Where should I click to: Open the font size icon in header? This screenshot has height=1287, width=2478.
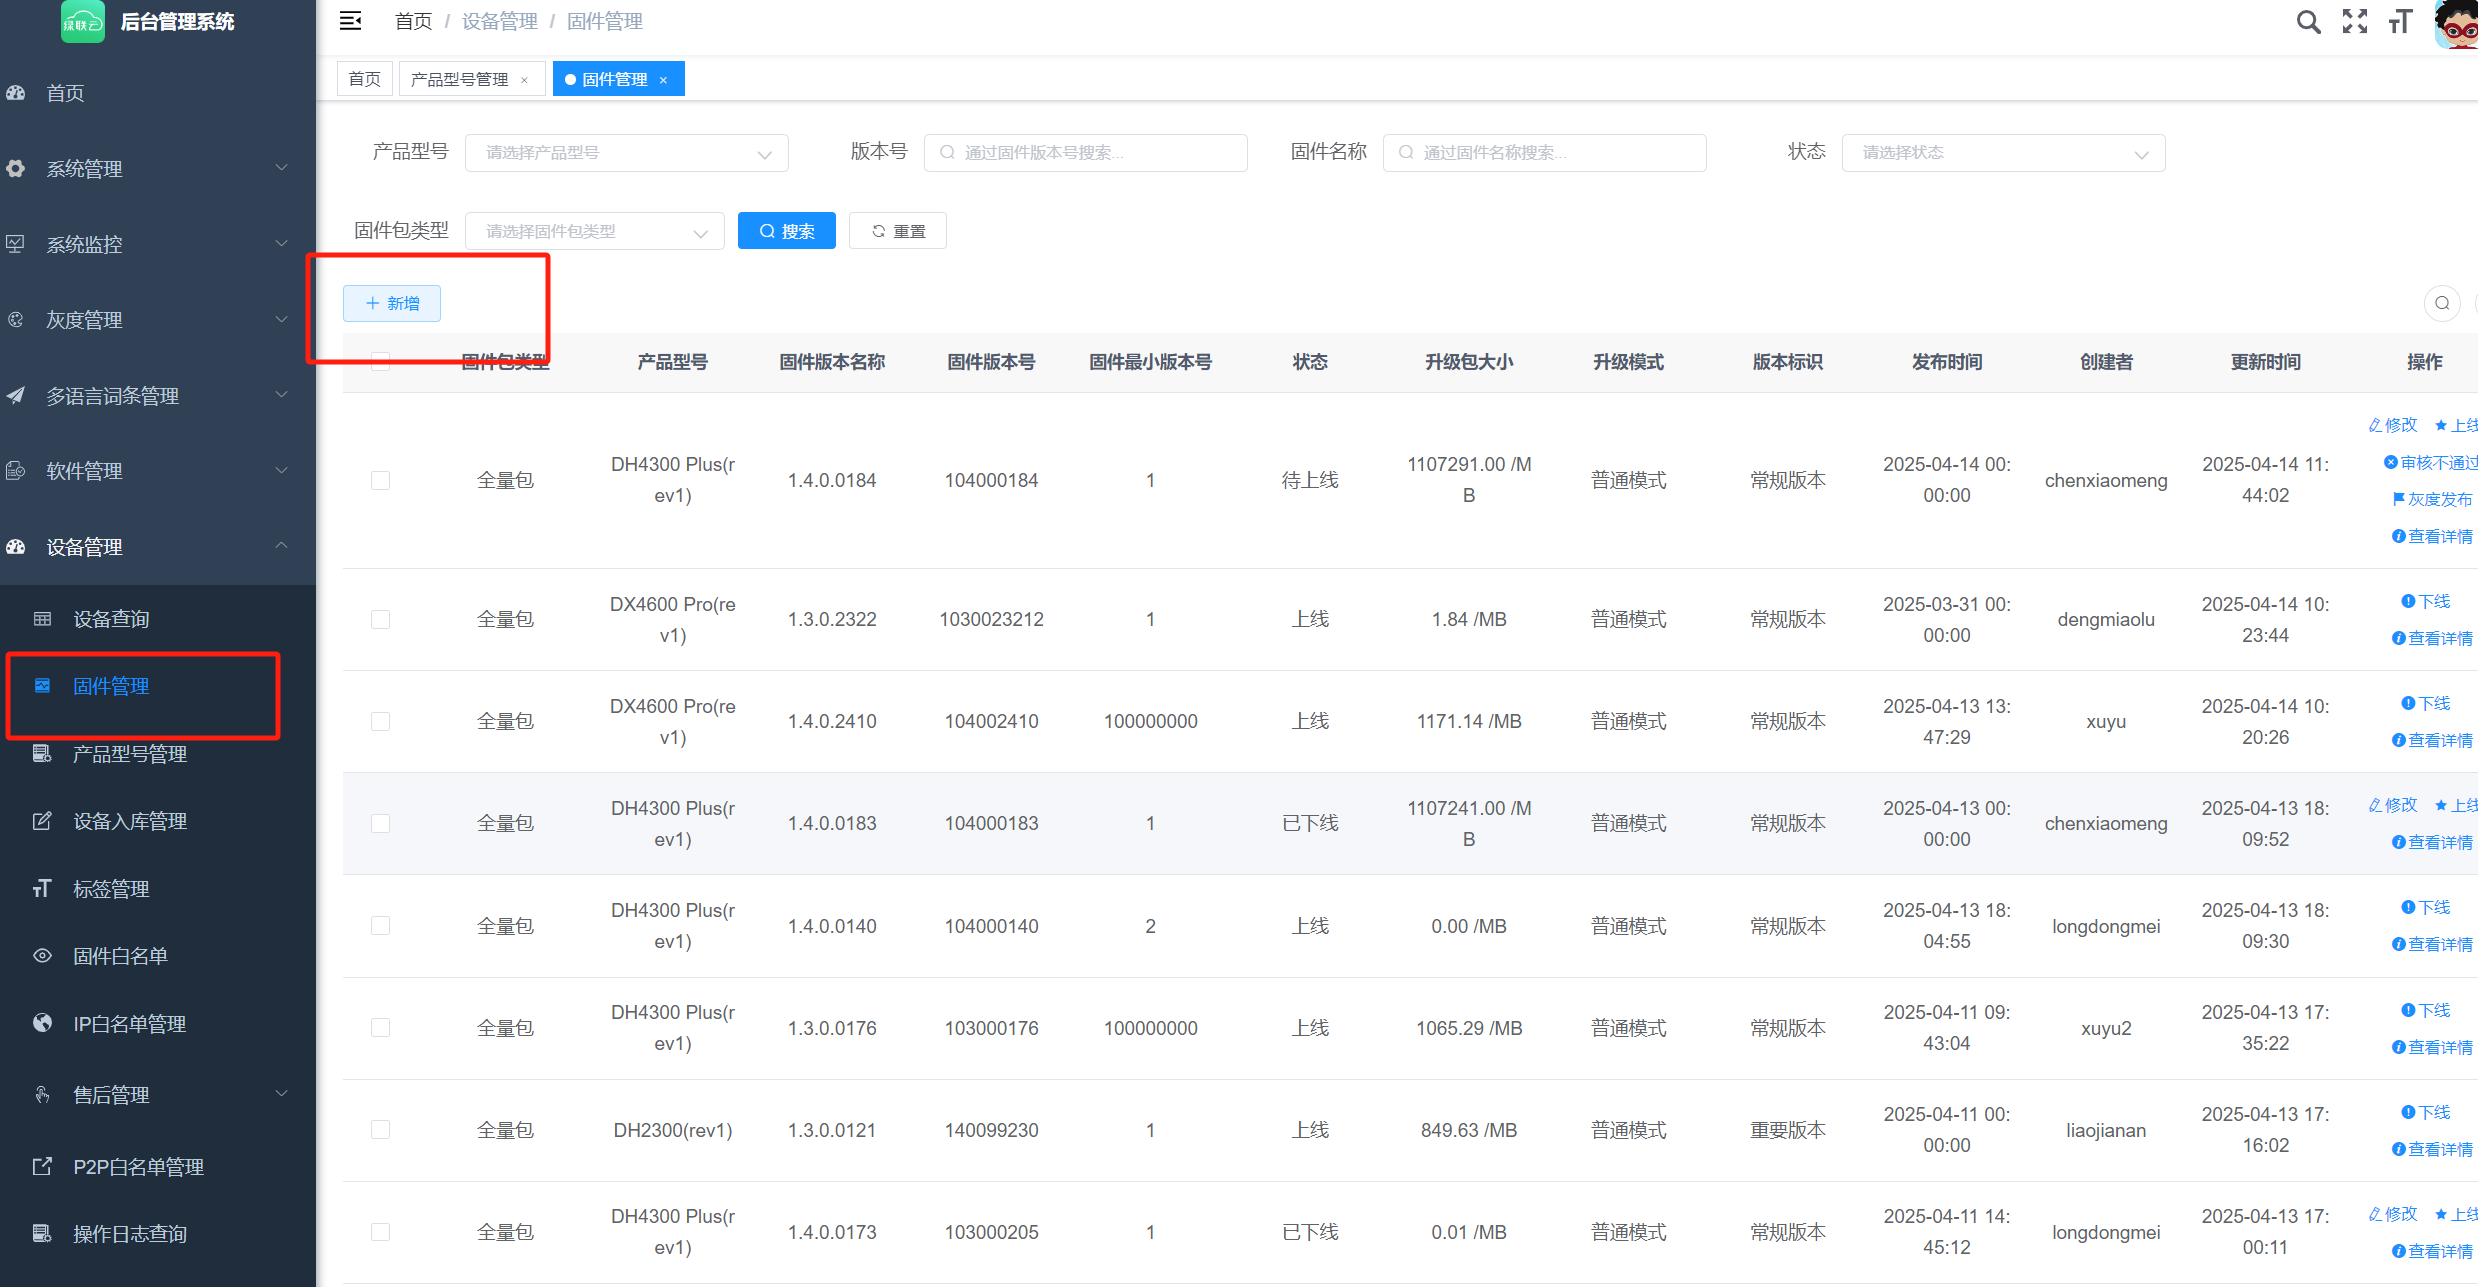[2401, 22]
